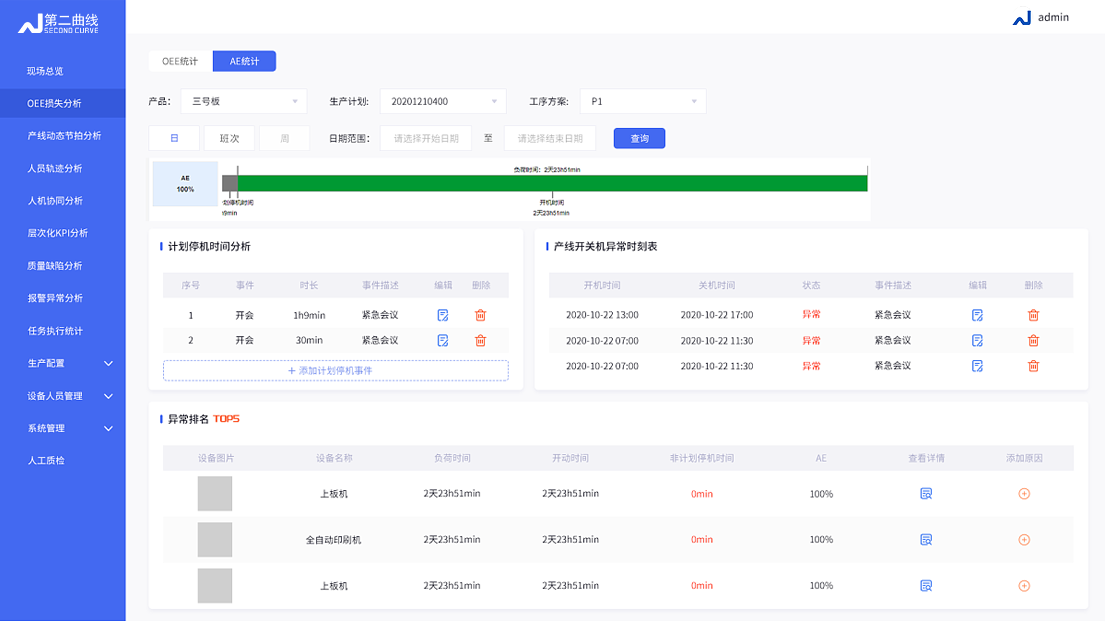Edit the 13:00 startup abnormal record

[977, 315]
